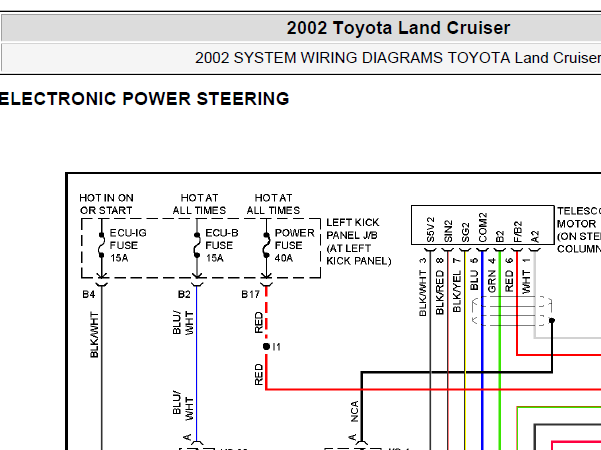
Task: Click the BLK/RED 8 wire label
Action: pos(440,286)
